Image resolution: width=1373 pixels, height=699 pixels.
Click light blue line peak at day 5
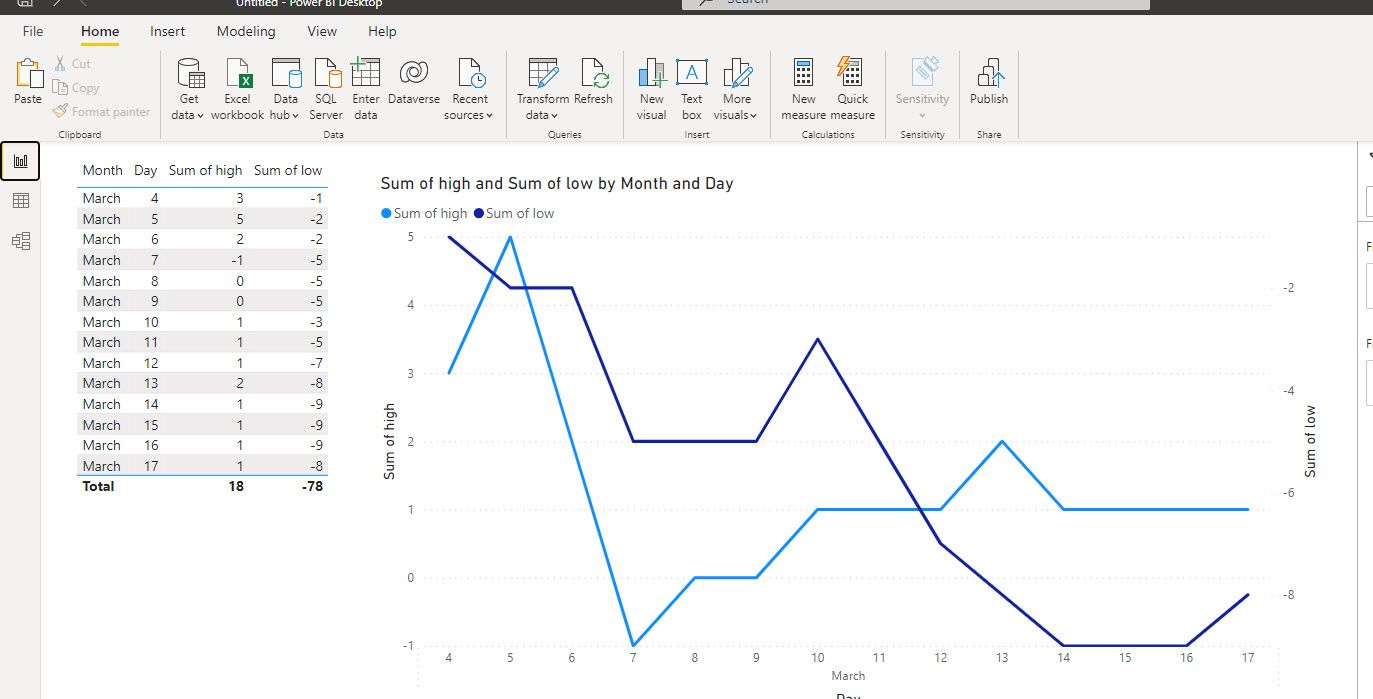click(x=510, y=237)
